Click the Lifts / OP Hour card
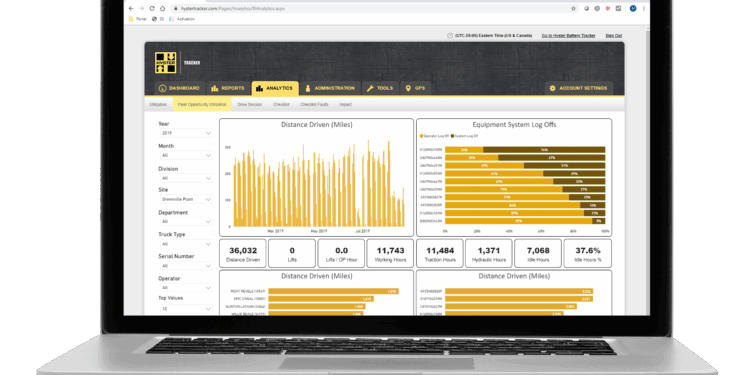750x375 pixels. coord(342,254)
